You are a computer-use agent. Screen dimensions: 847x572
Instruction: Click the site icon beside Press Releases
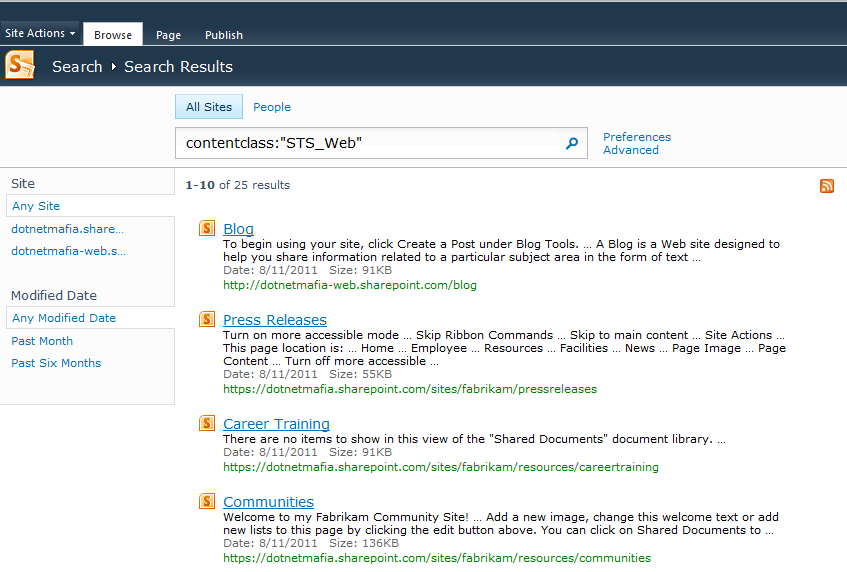(x=207, y=319)
